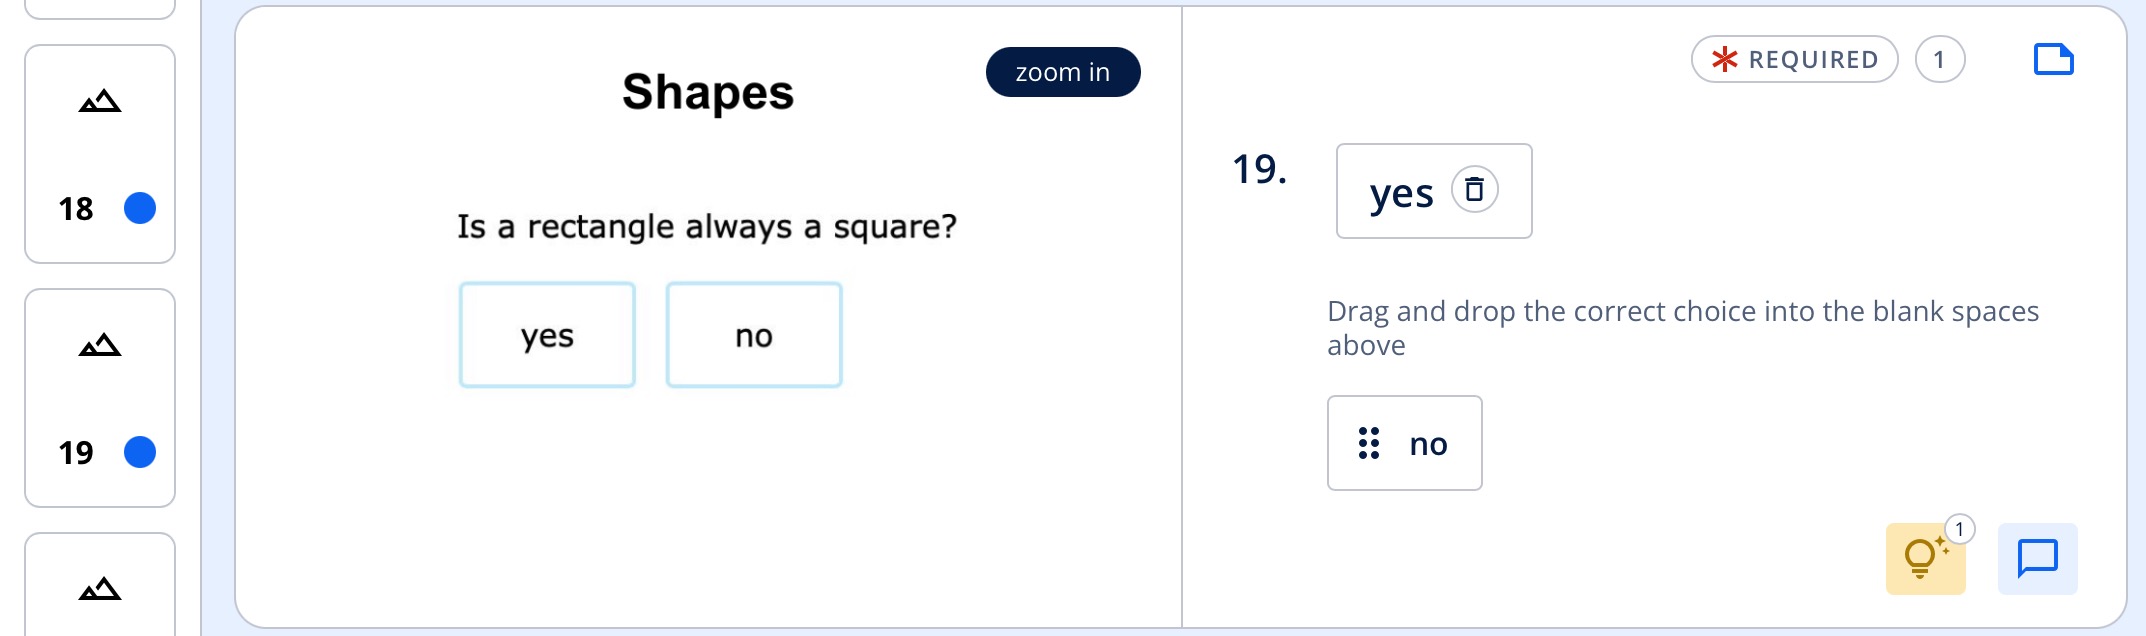Click the trash icon beside yes answer
Viewport: 2146px width, 636px height.
point(1474,189)
